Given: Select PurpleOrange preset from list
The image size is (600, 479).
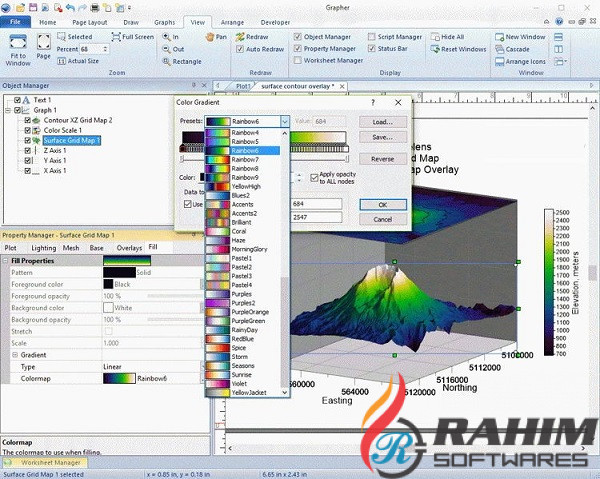Looking at the screenshot, I should [243, 312].
